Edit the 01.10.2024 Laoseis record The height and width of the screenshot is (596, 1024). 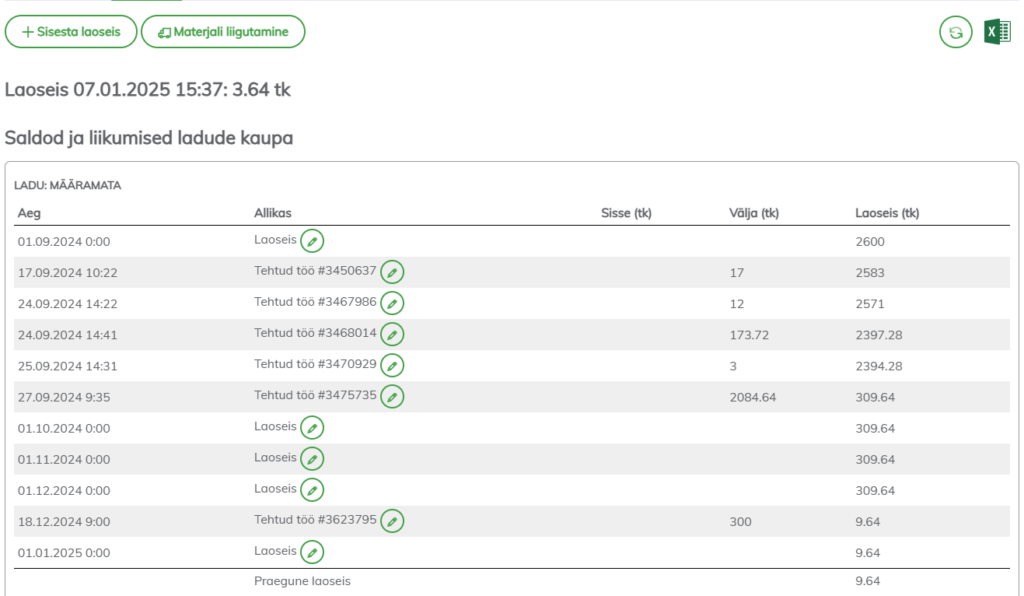(313, 428)
